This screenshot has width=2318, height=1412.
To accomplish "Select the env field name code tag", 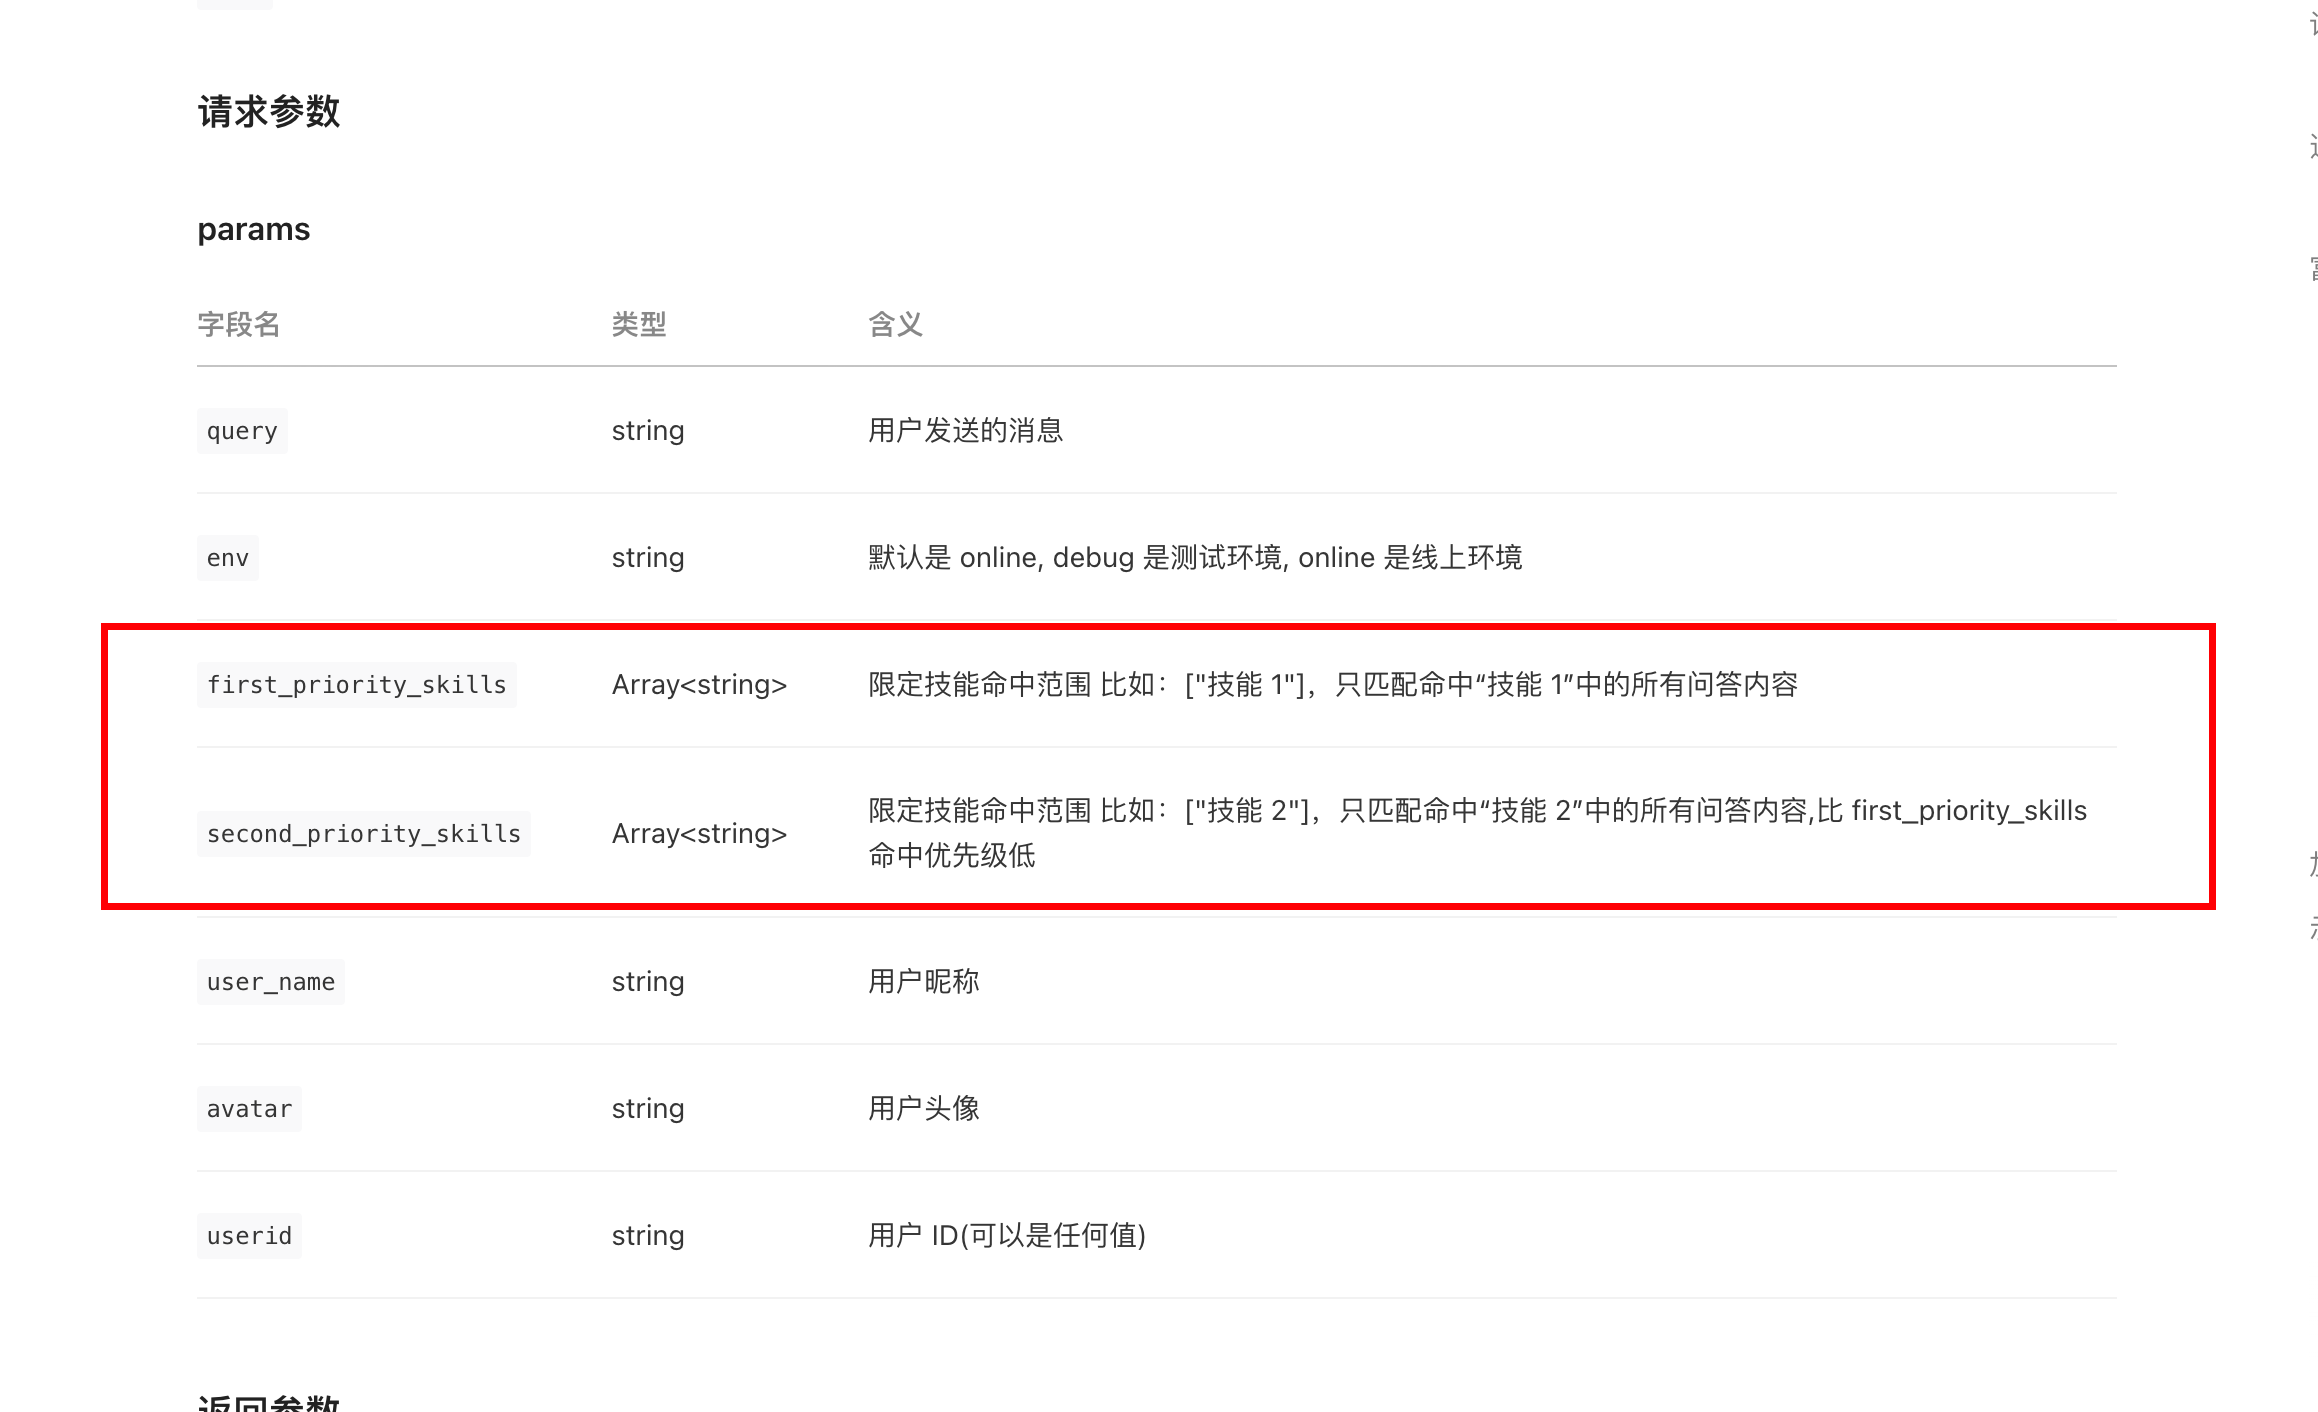I will (x=228, y=558).
